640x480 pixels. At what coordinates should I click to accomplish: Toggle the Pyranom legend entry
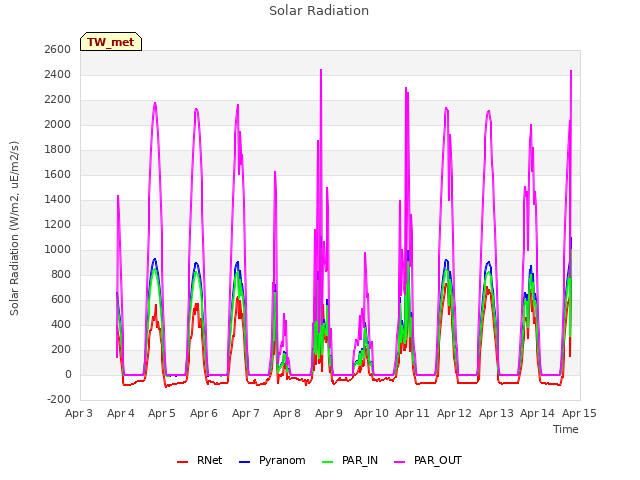click(x=272, y=460)
